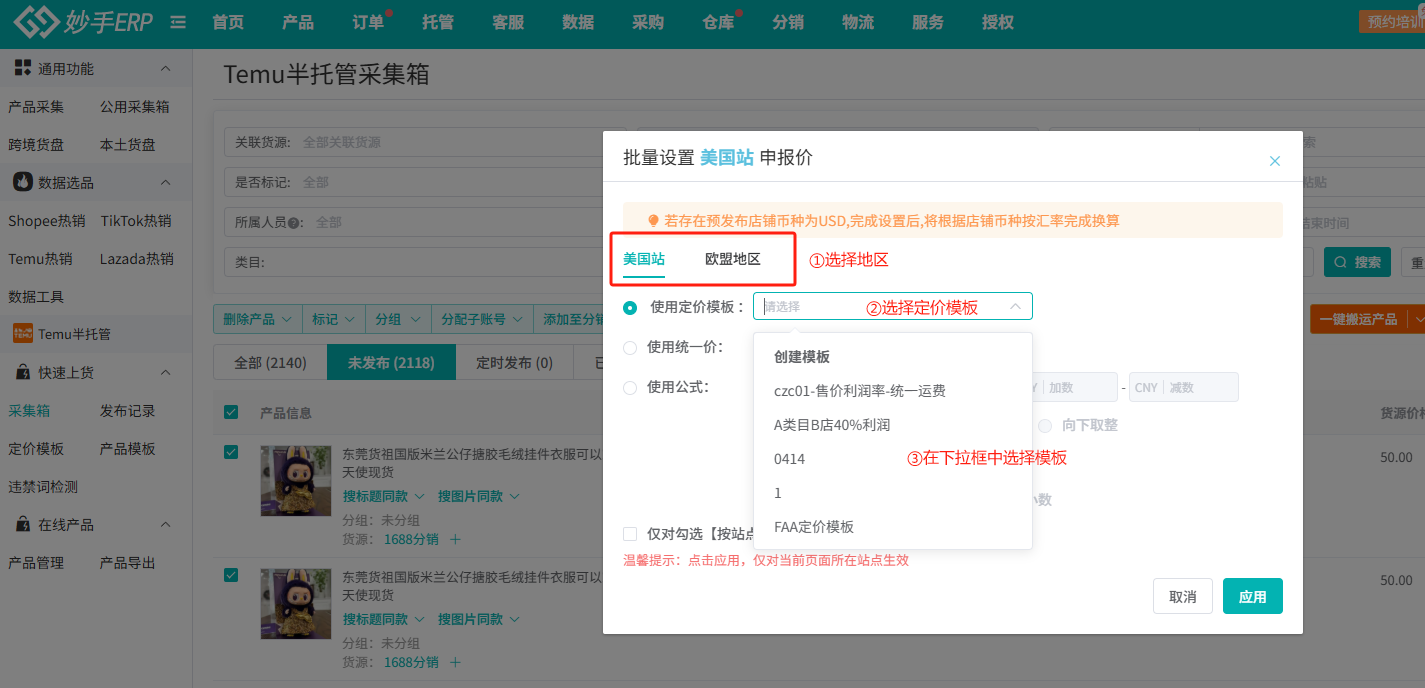Tick the 仅对勾选【按站点 checkbox

pyautogui.click(x=630, y=534)
